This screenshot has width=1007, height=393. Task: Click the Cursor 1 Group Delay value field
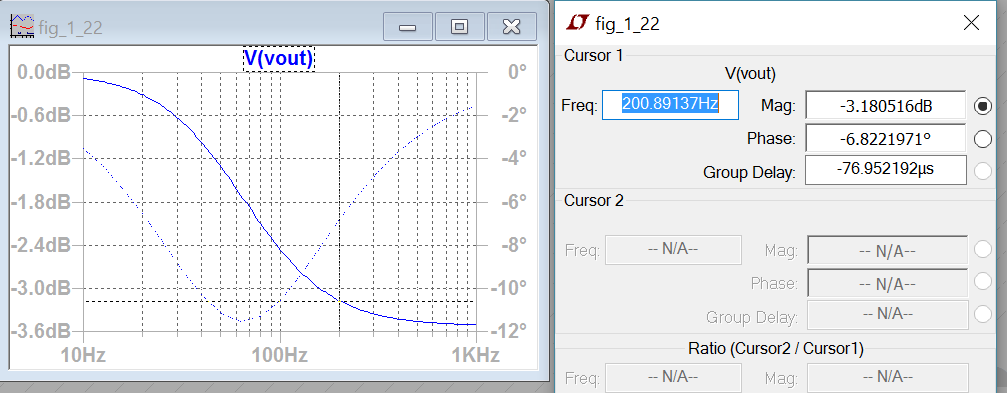pyautogui.click(x=886, y=170)
